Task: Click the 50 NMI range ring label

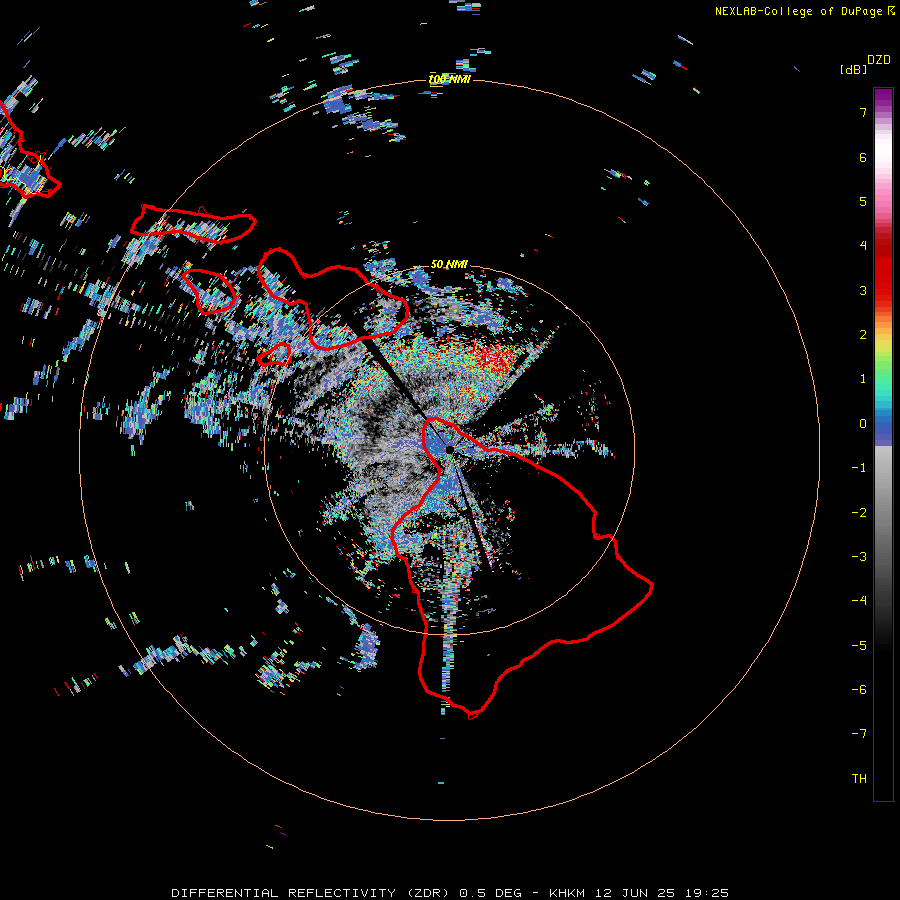Action: coord(449,264)
